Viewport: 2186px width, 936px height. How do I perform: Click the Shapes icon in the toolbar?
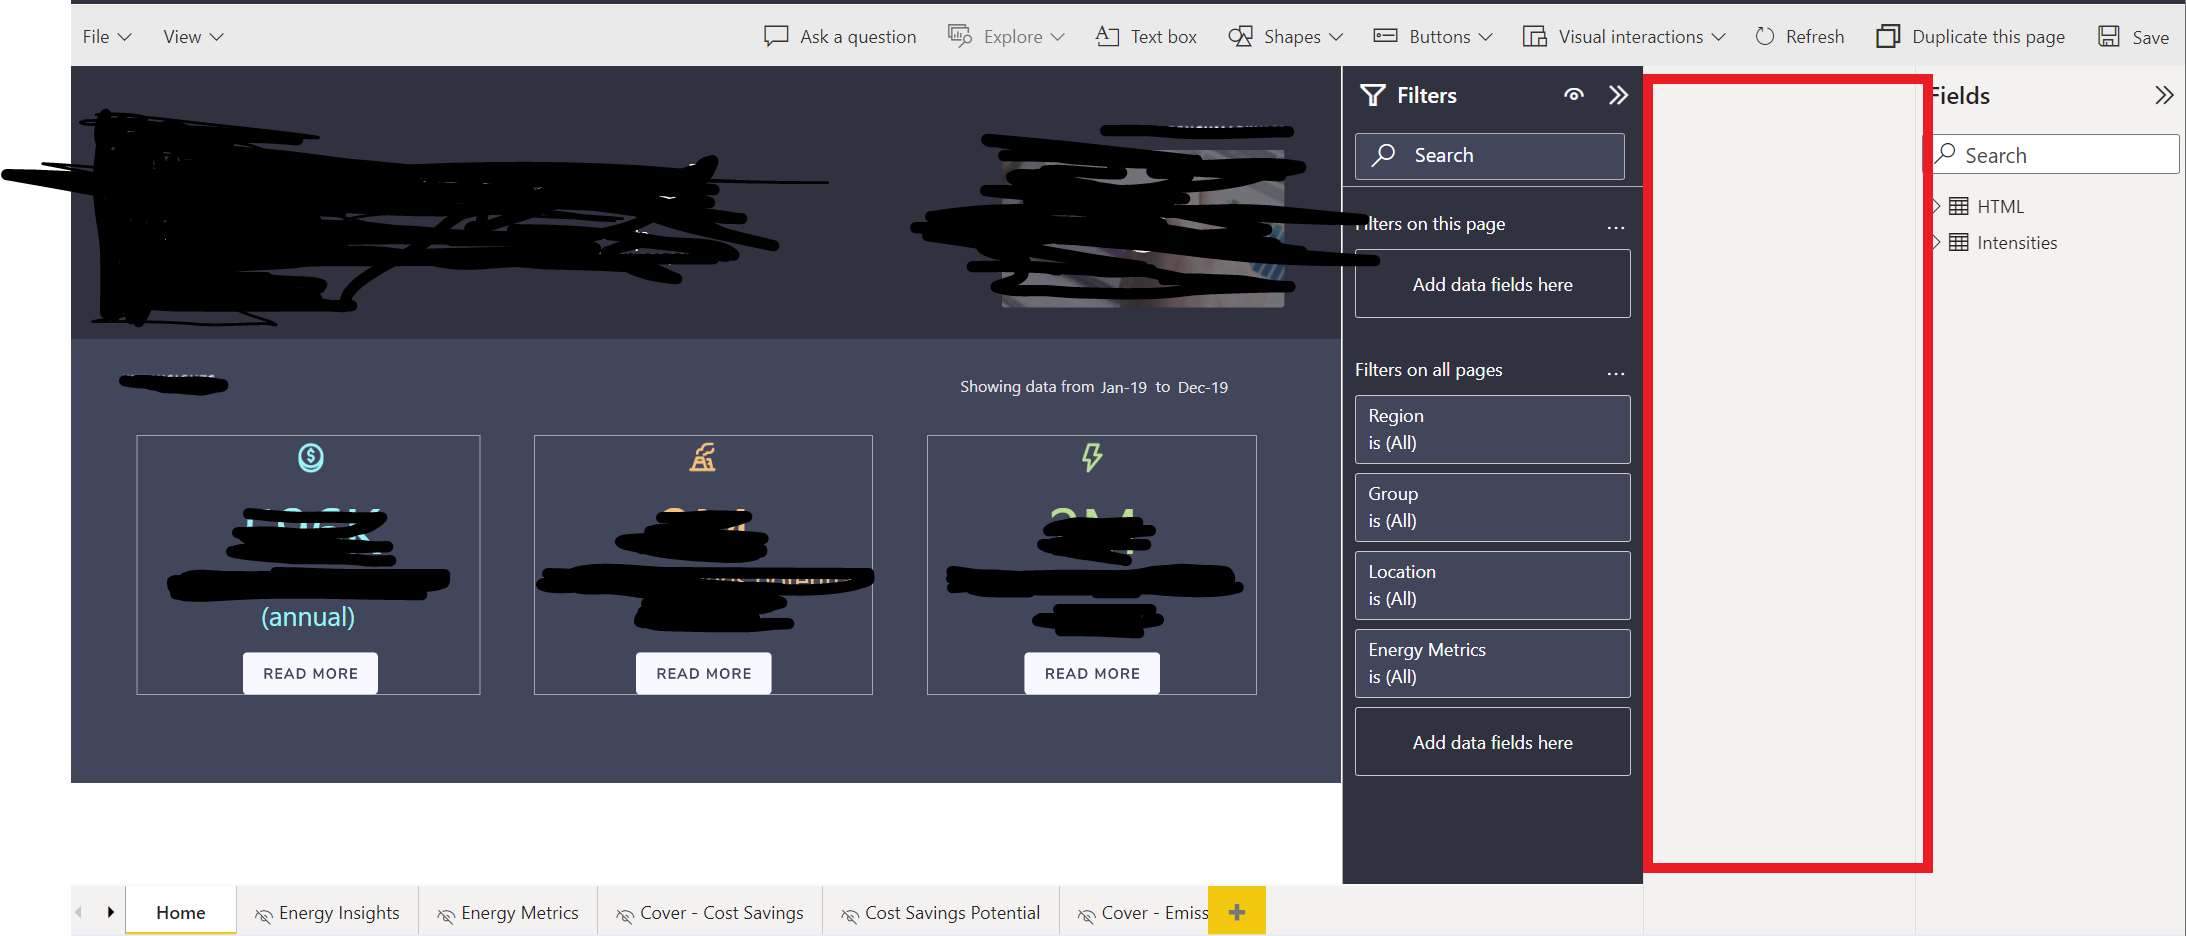click(x=1241, y=36)
